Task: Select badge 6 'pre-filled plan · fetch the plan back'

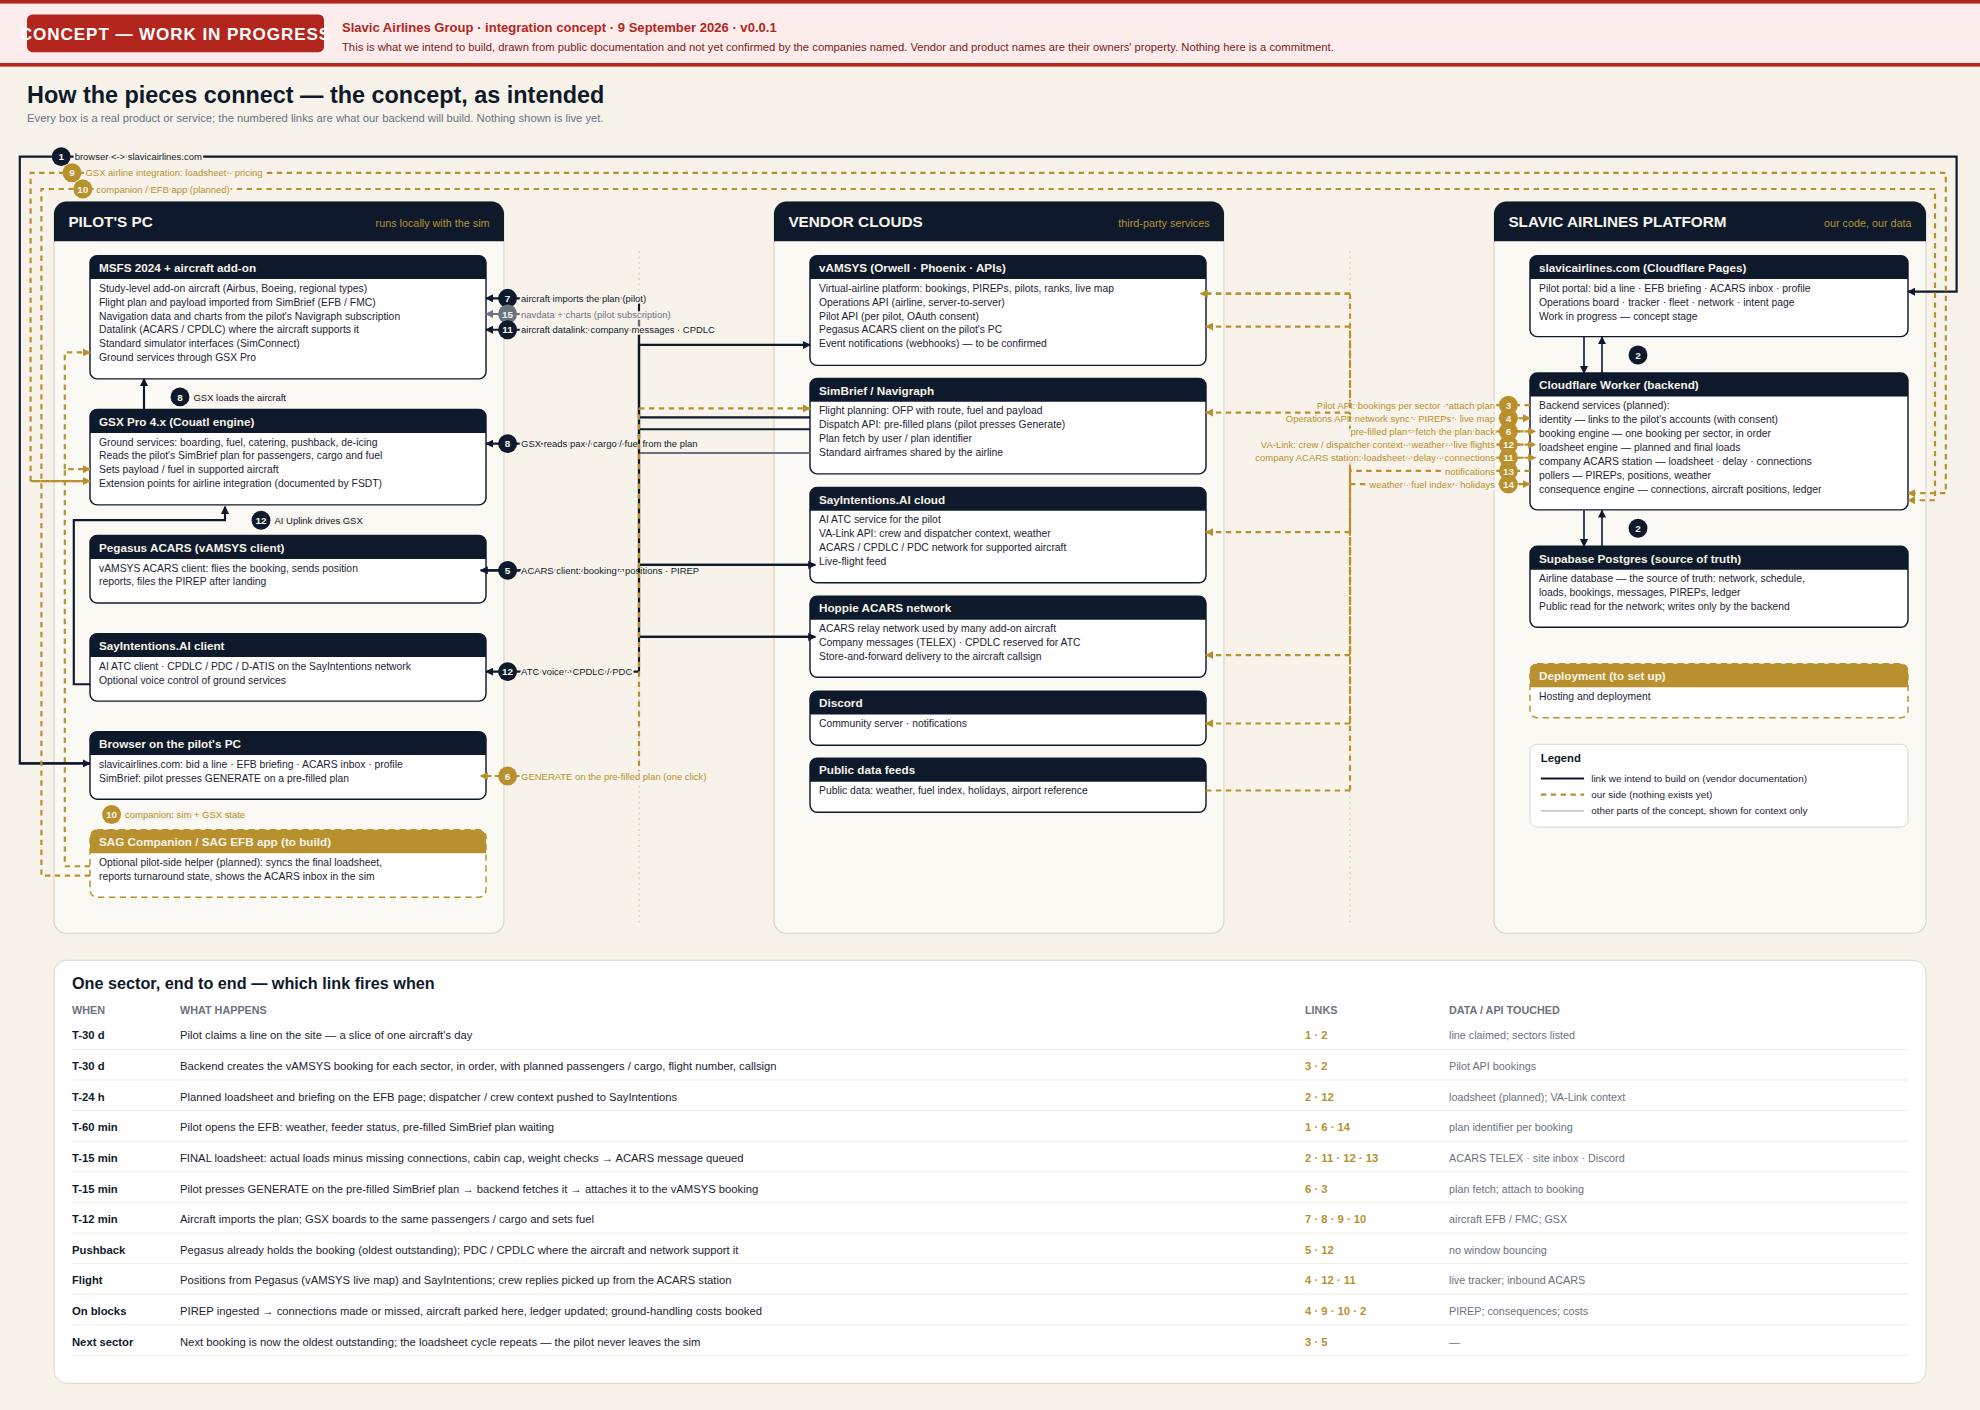Action: tap(1509, 432)
